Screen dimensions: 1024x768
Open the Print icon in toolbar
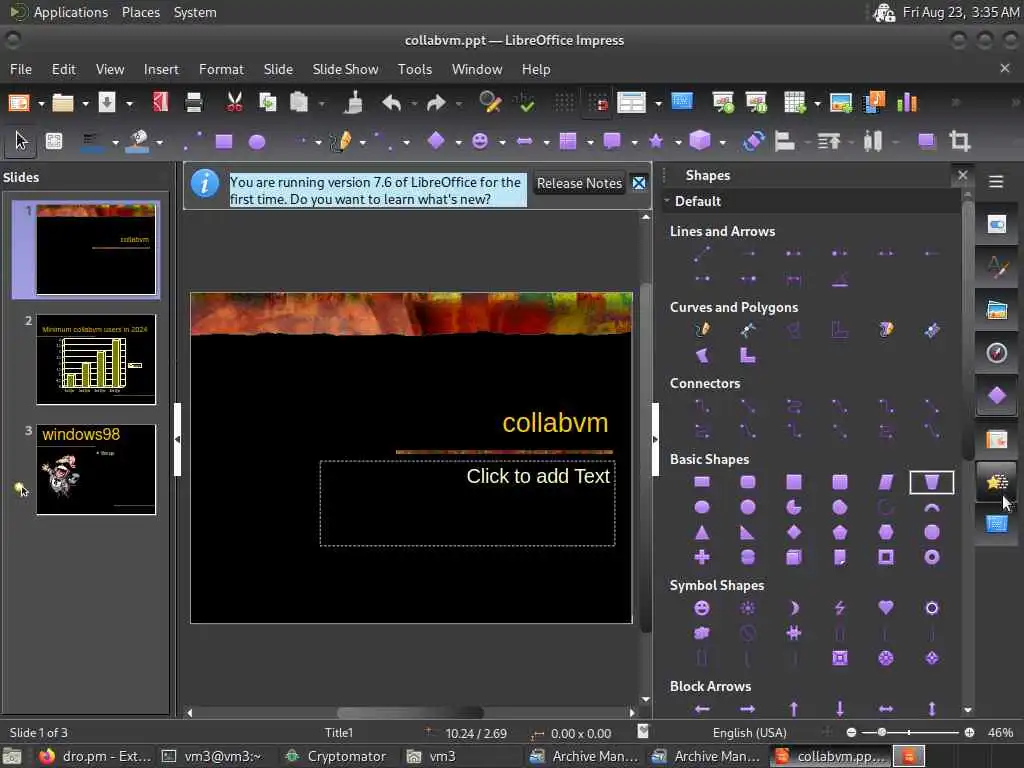click(193, 103)
